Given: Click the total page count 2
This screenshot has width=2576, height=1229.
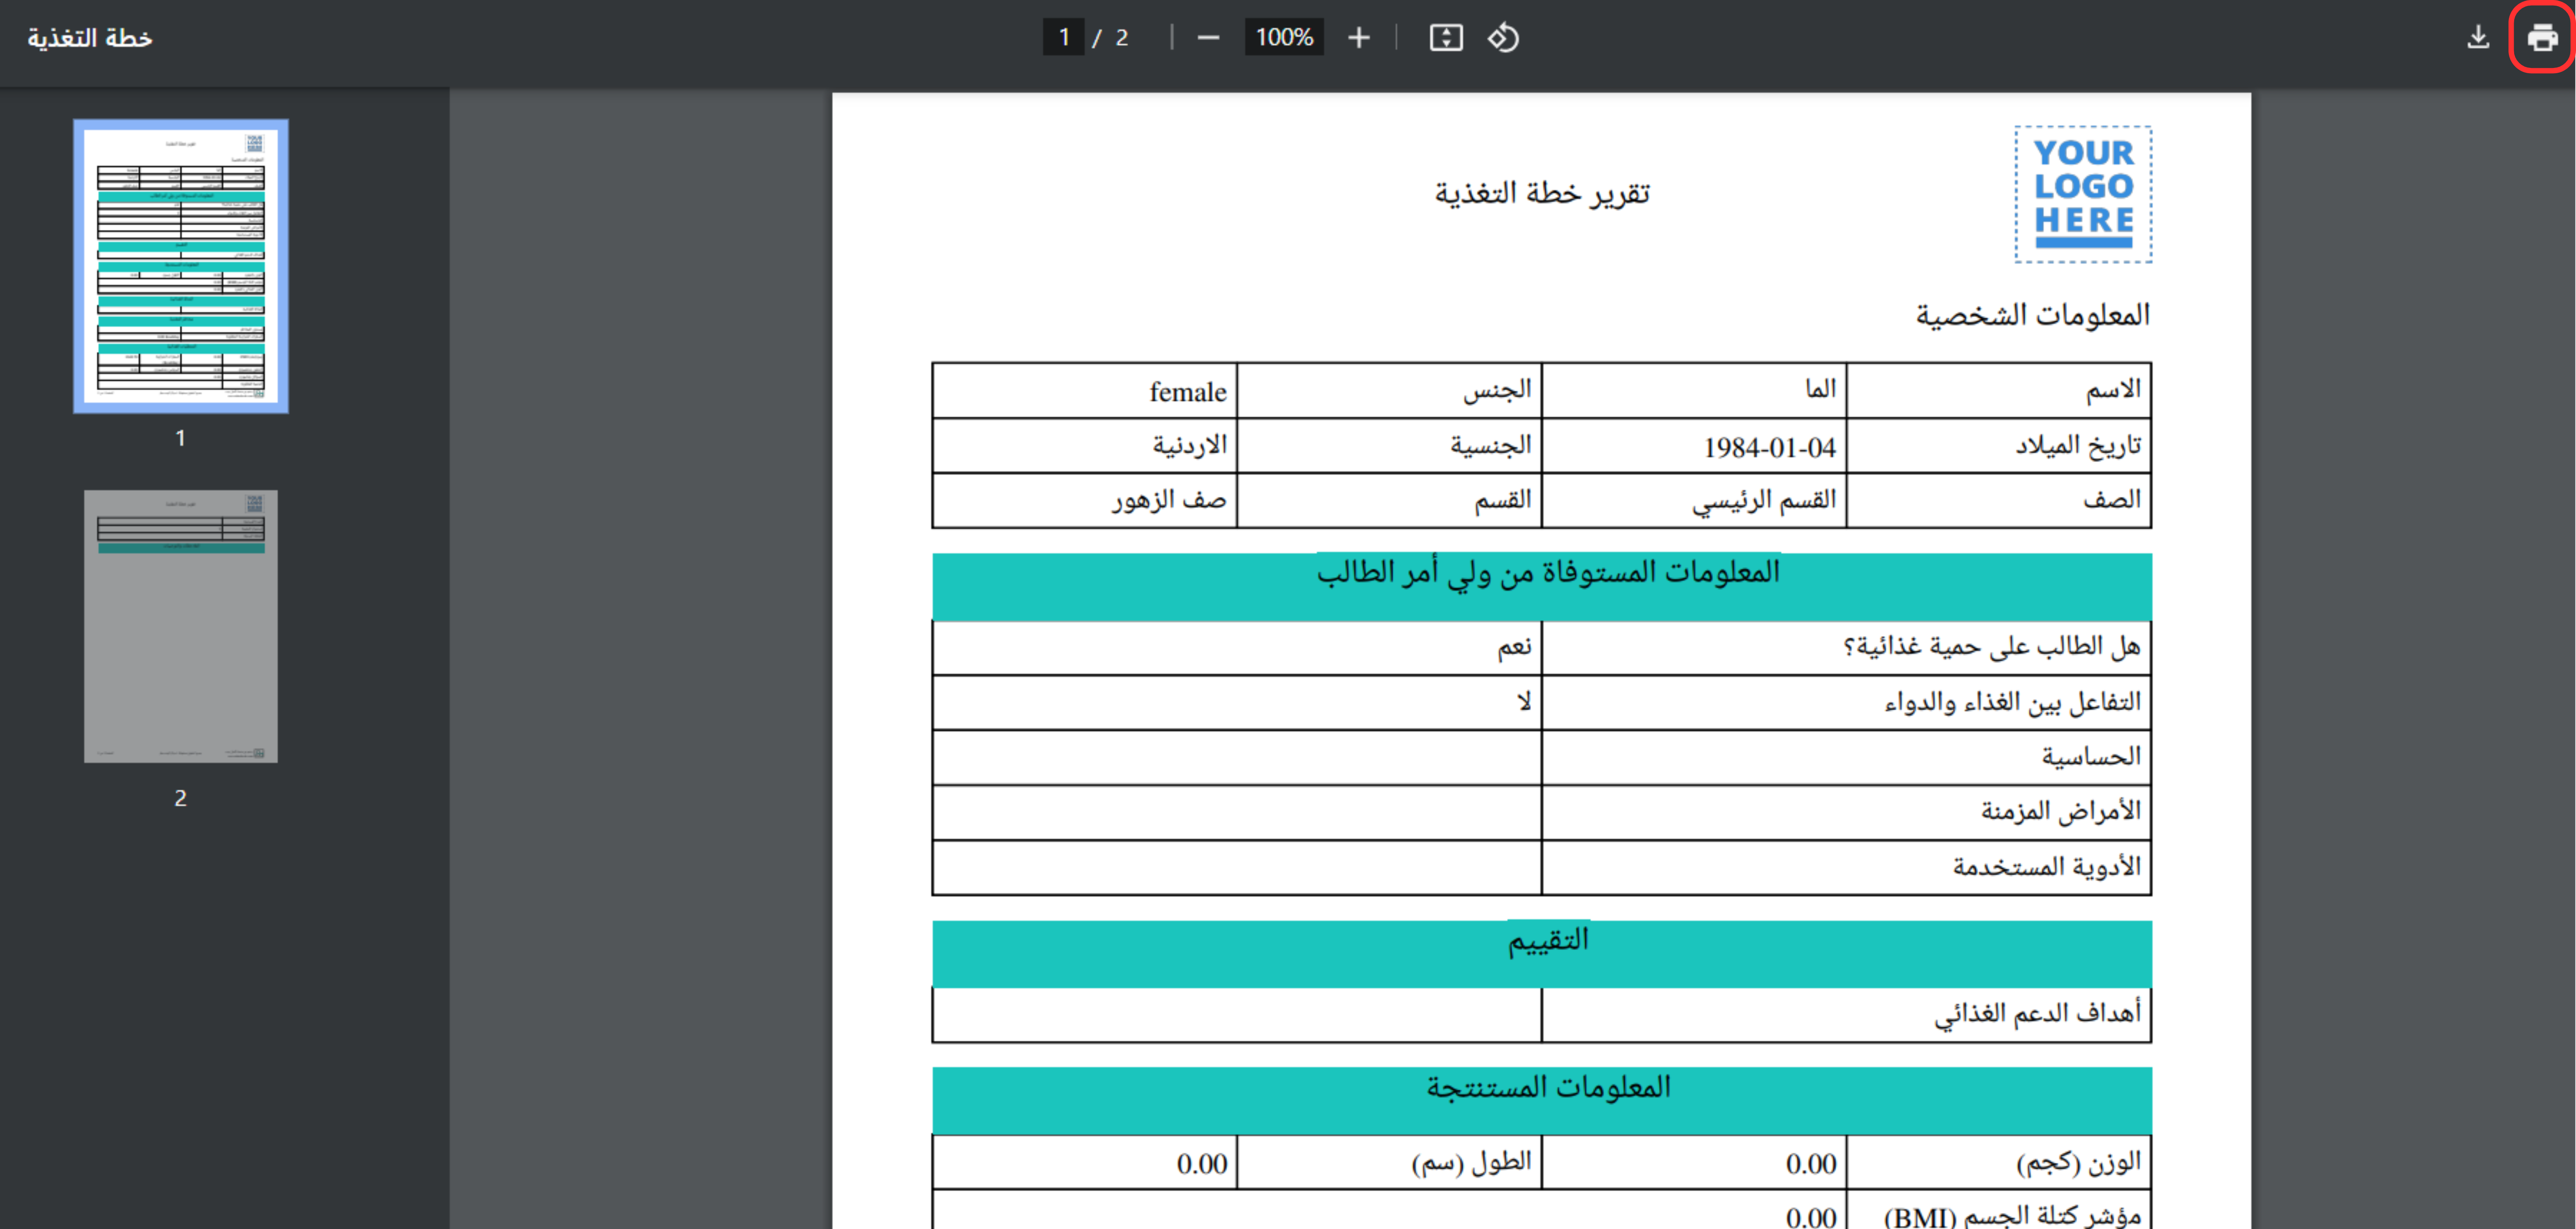Looking at the screenshot, I should coord(1122,38).
